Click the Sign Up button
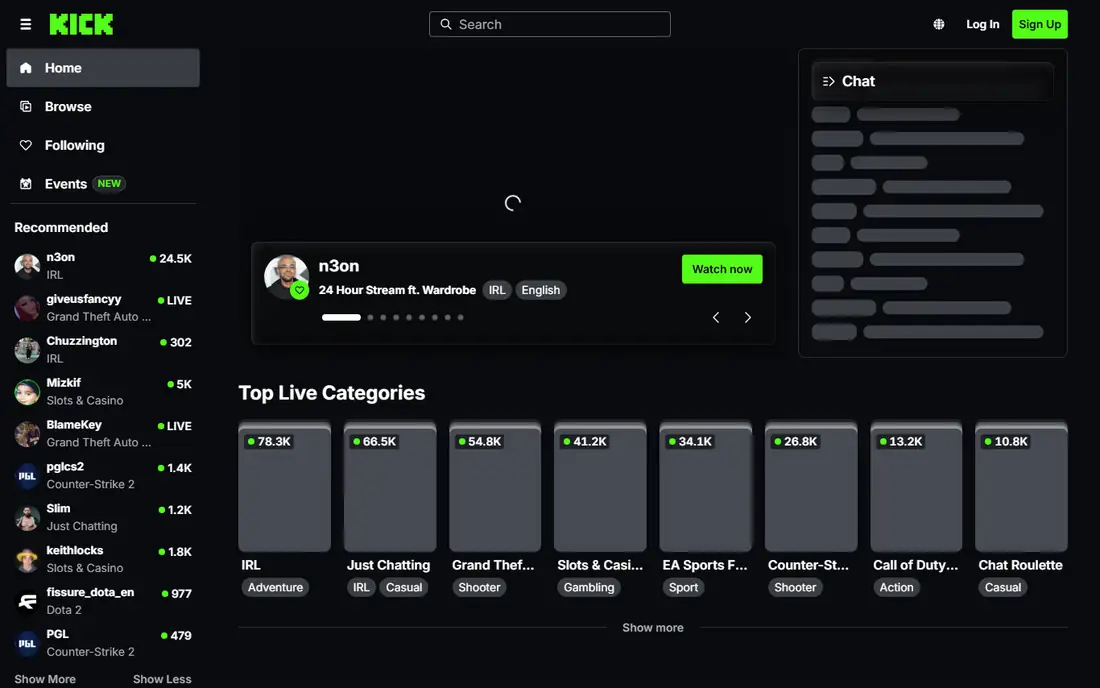Image resolution: width=1100 pixels, height=688 pixels. pos(1040,25)
